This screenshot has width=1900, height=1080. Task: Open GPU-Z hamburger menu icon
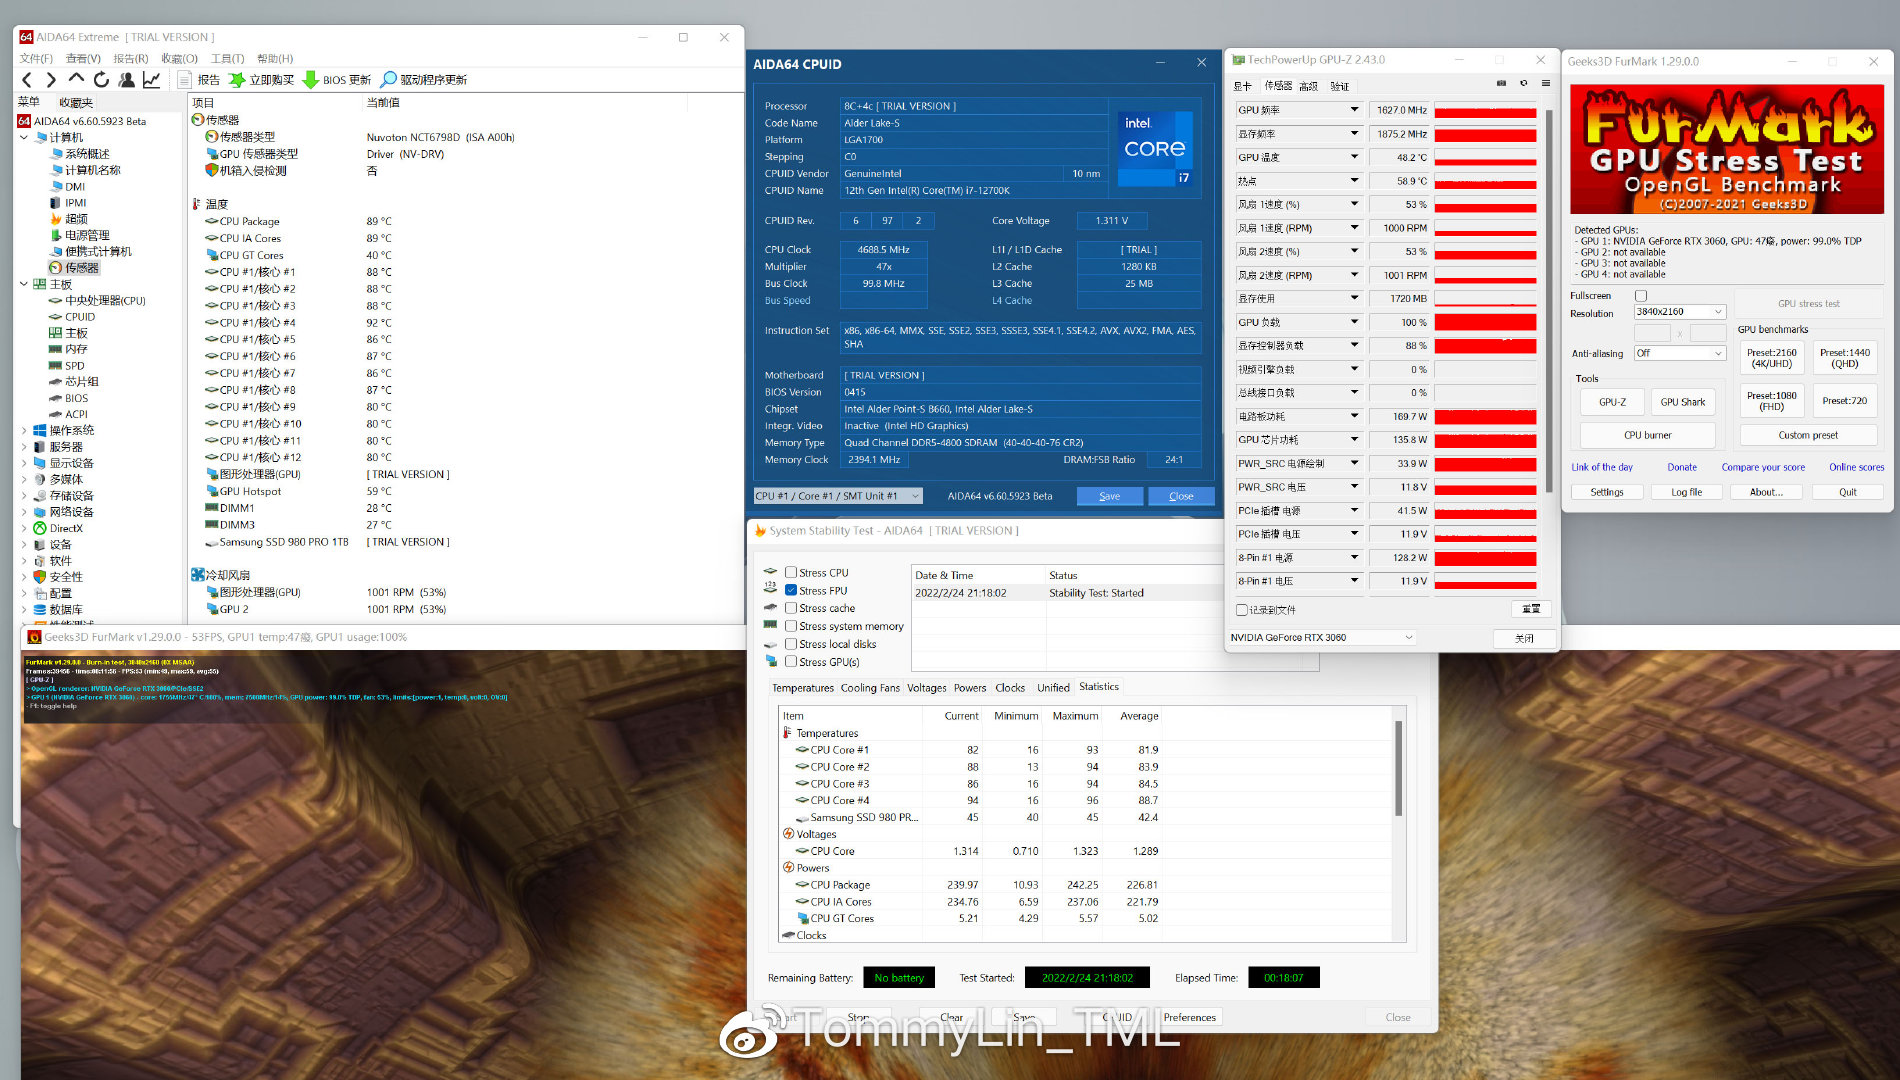[x=1546, y=84]
